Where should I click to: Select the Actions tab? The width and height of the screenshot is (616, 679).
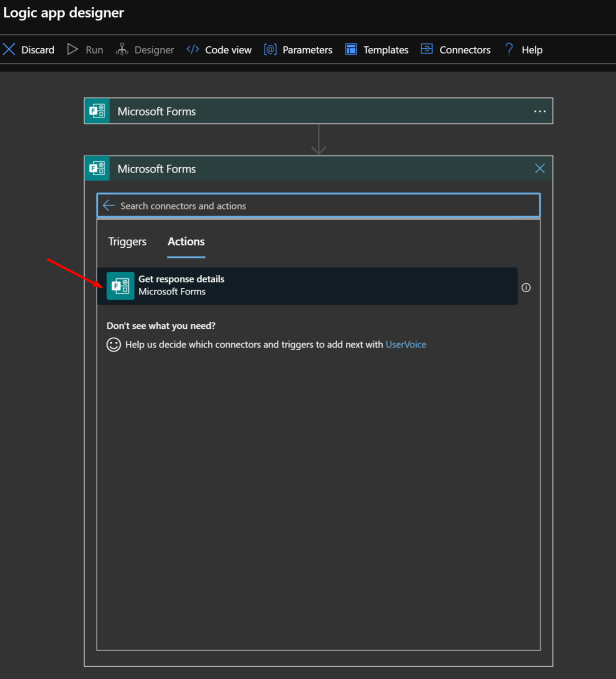(x=186, y=242)
